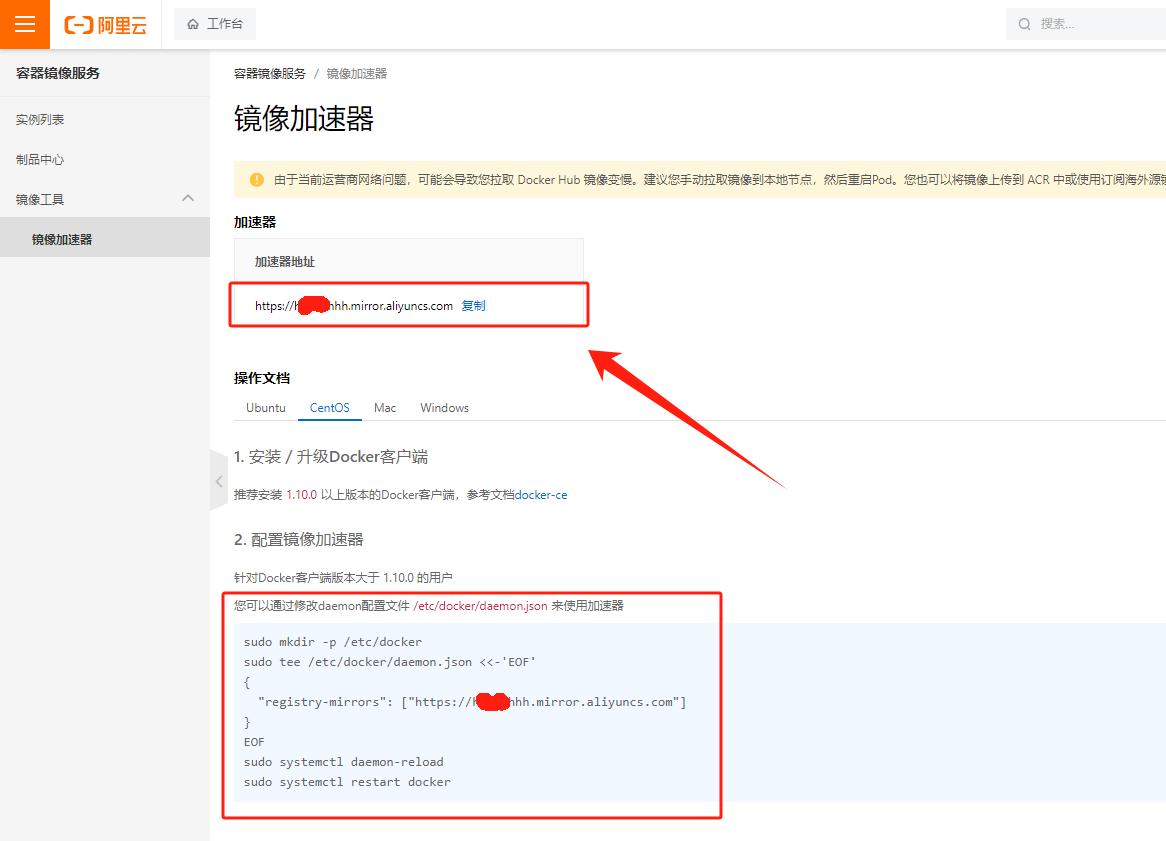The width and height of the screenshot is (1166, 841).
Task: Open 实例列表 in the sidebar
Action: click(40, 119)
